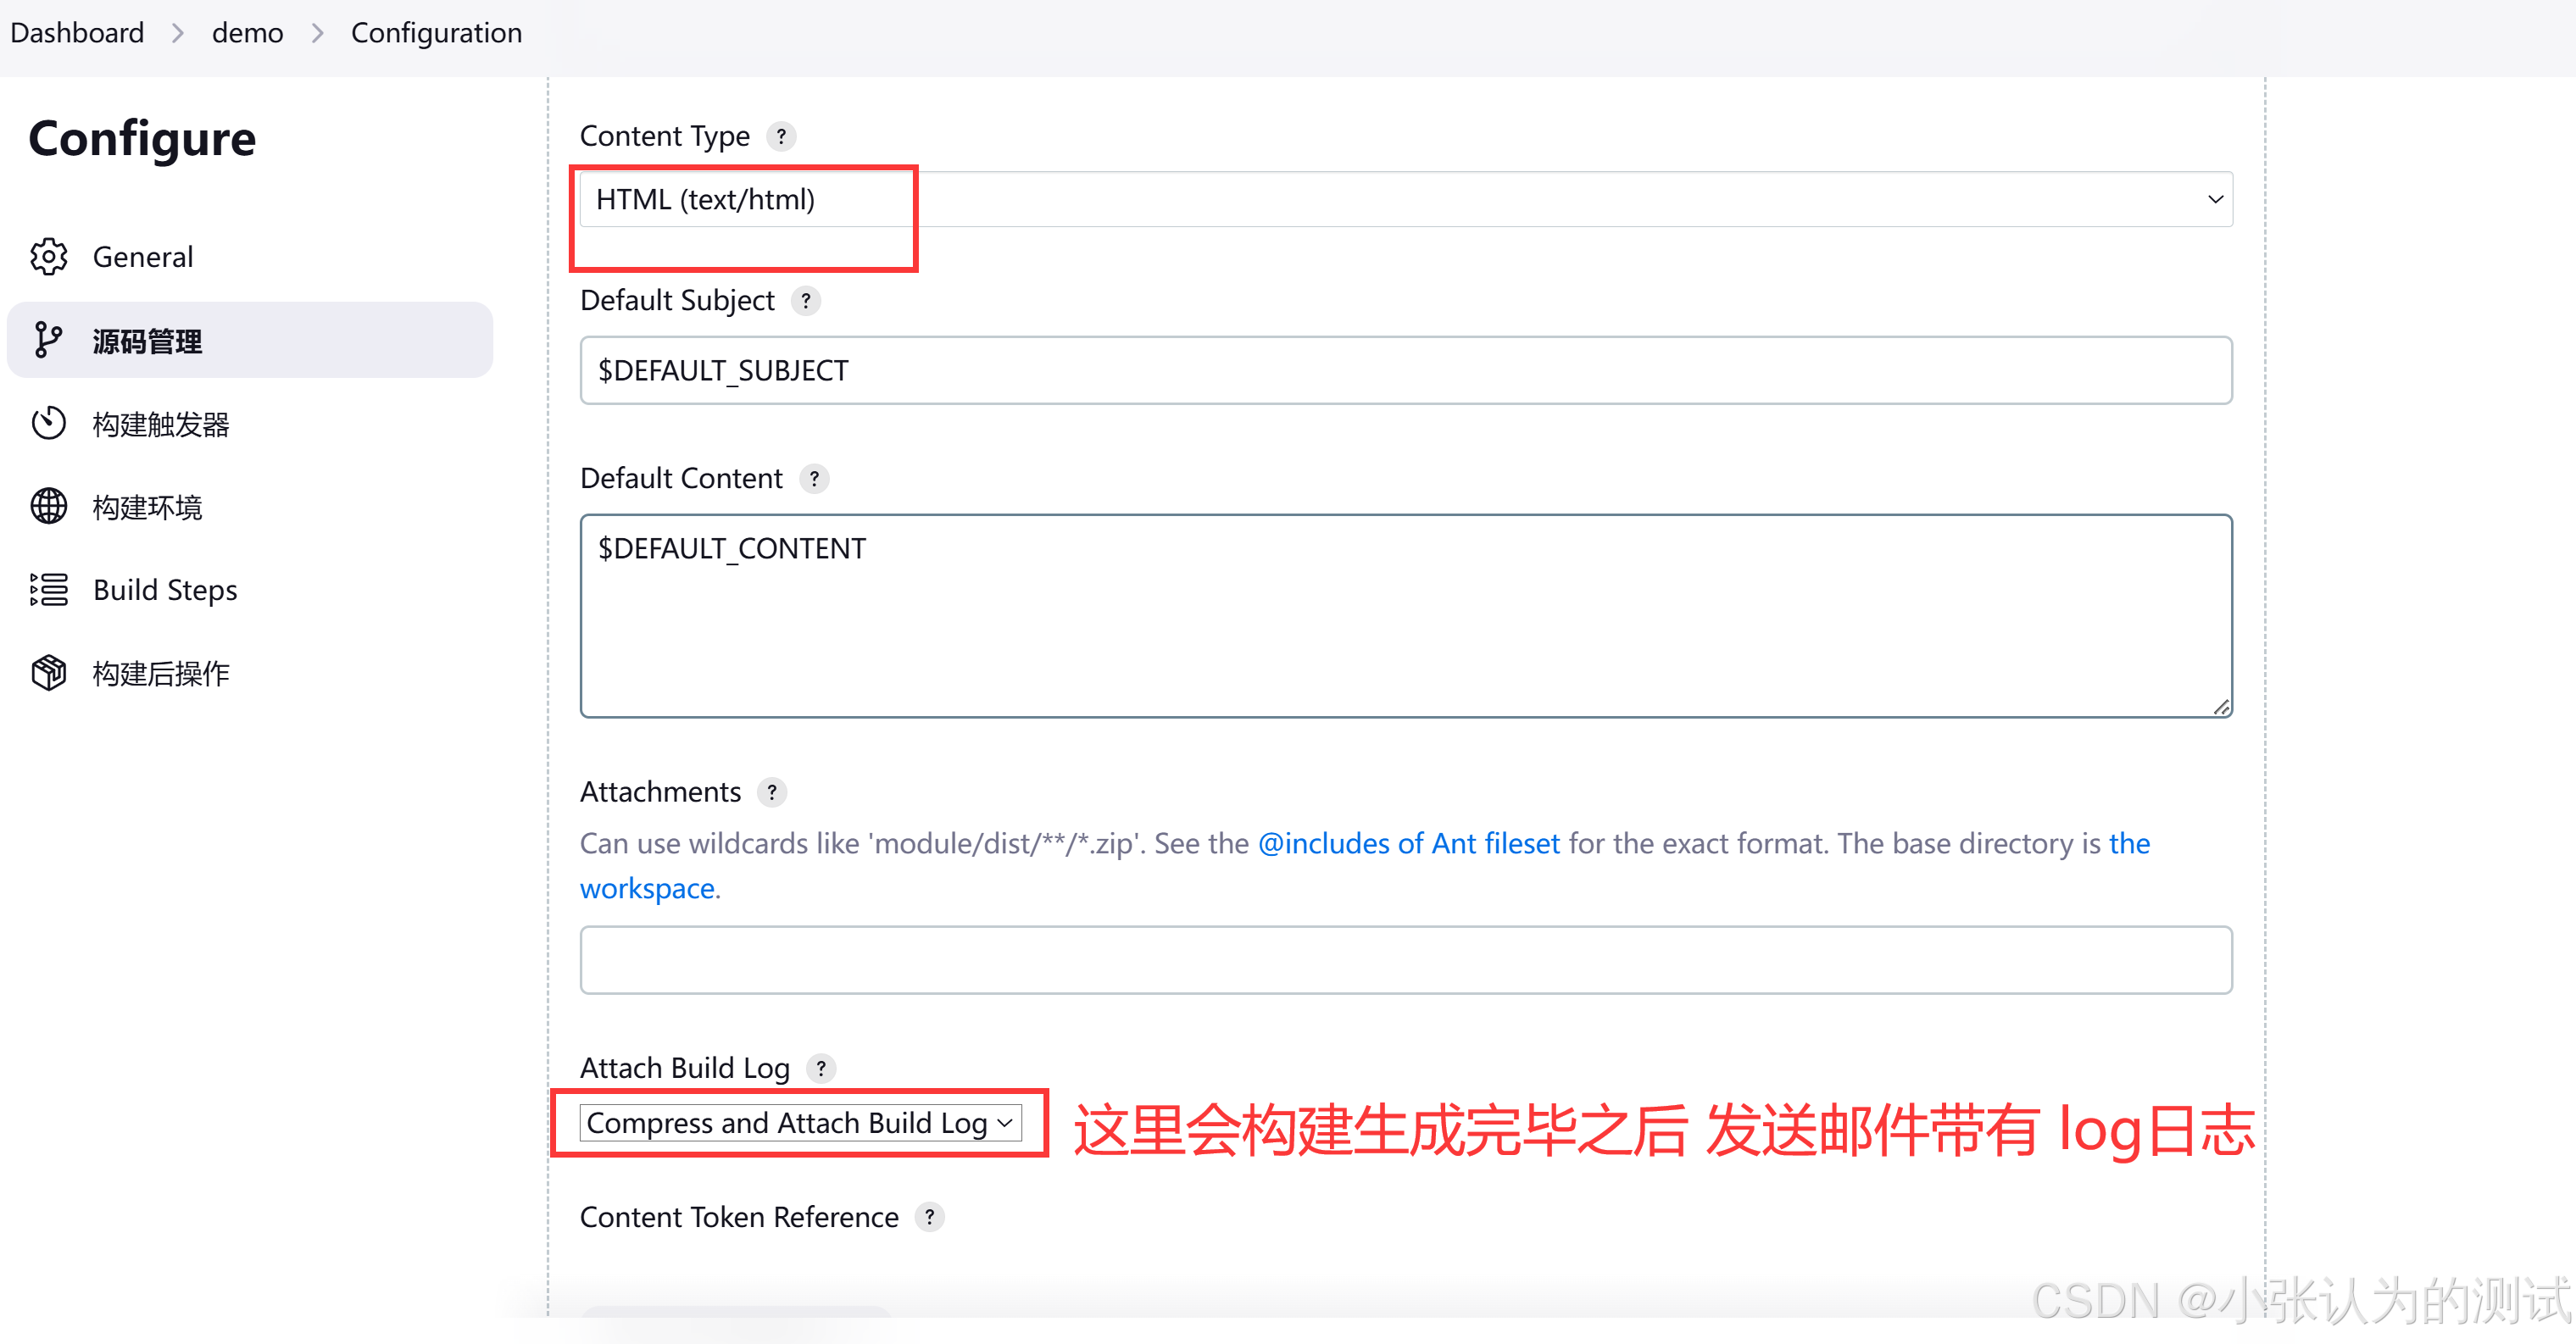Select the 构建环境 icon

coord(51,506)
